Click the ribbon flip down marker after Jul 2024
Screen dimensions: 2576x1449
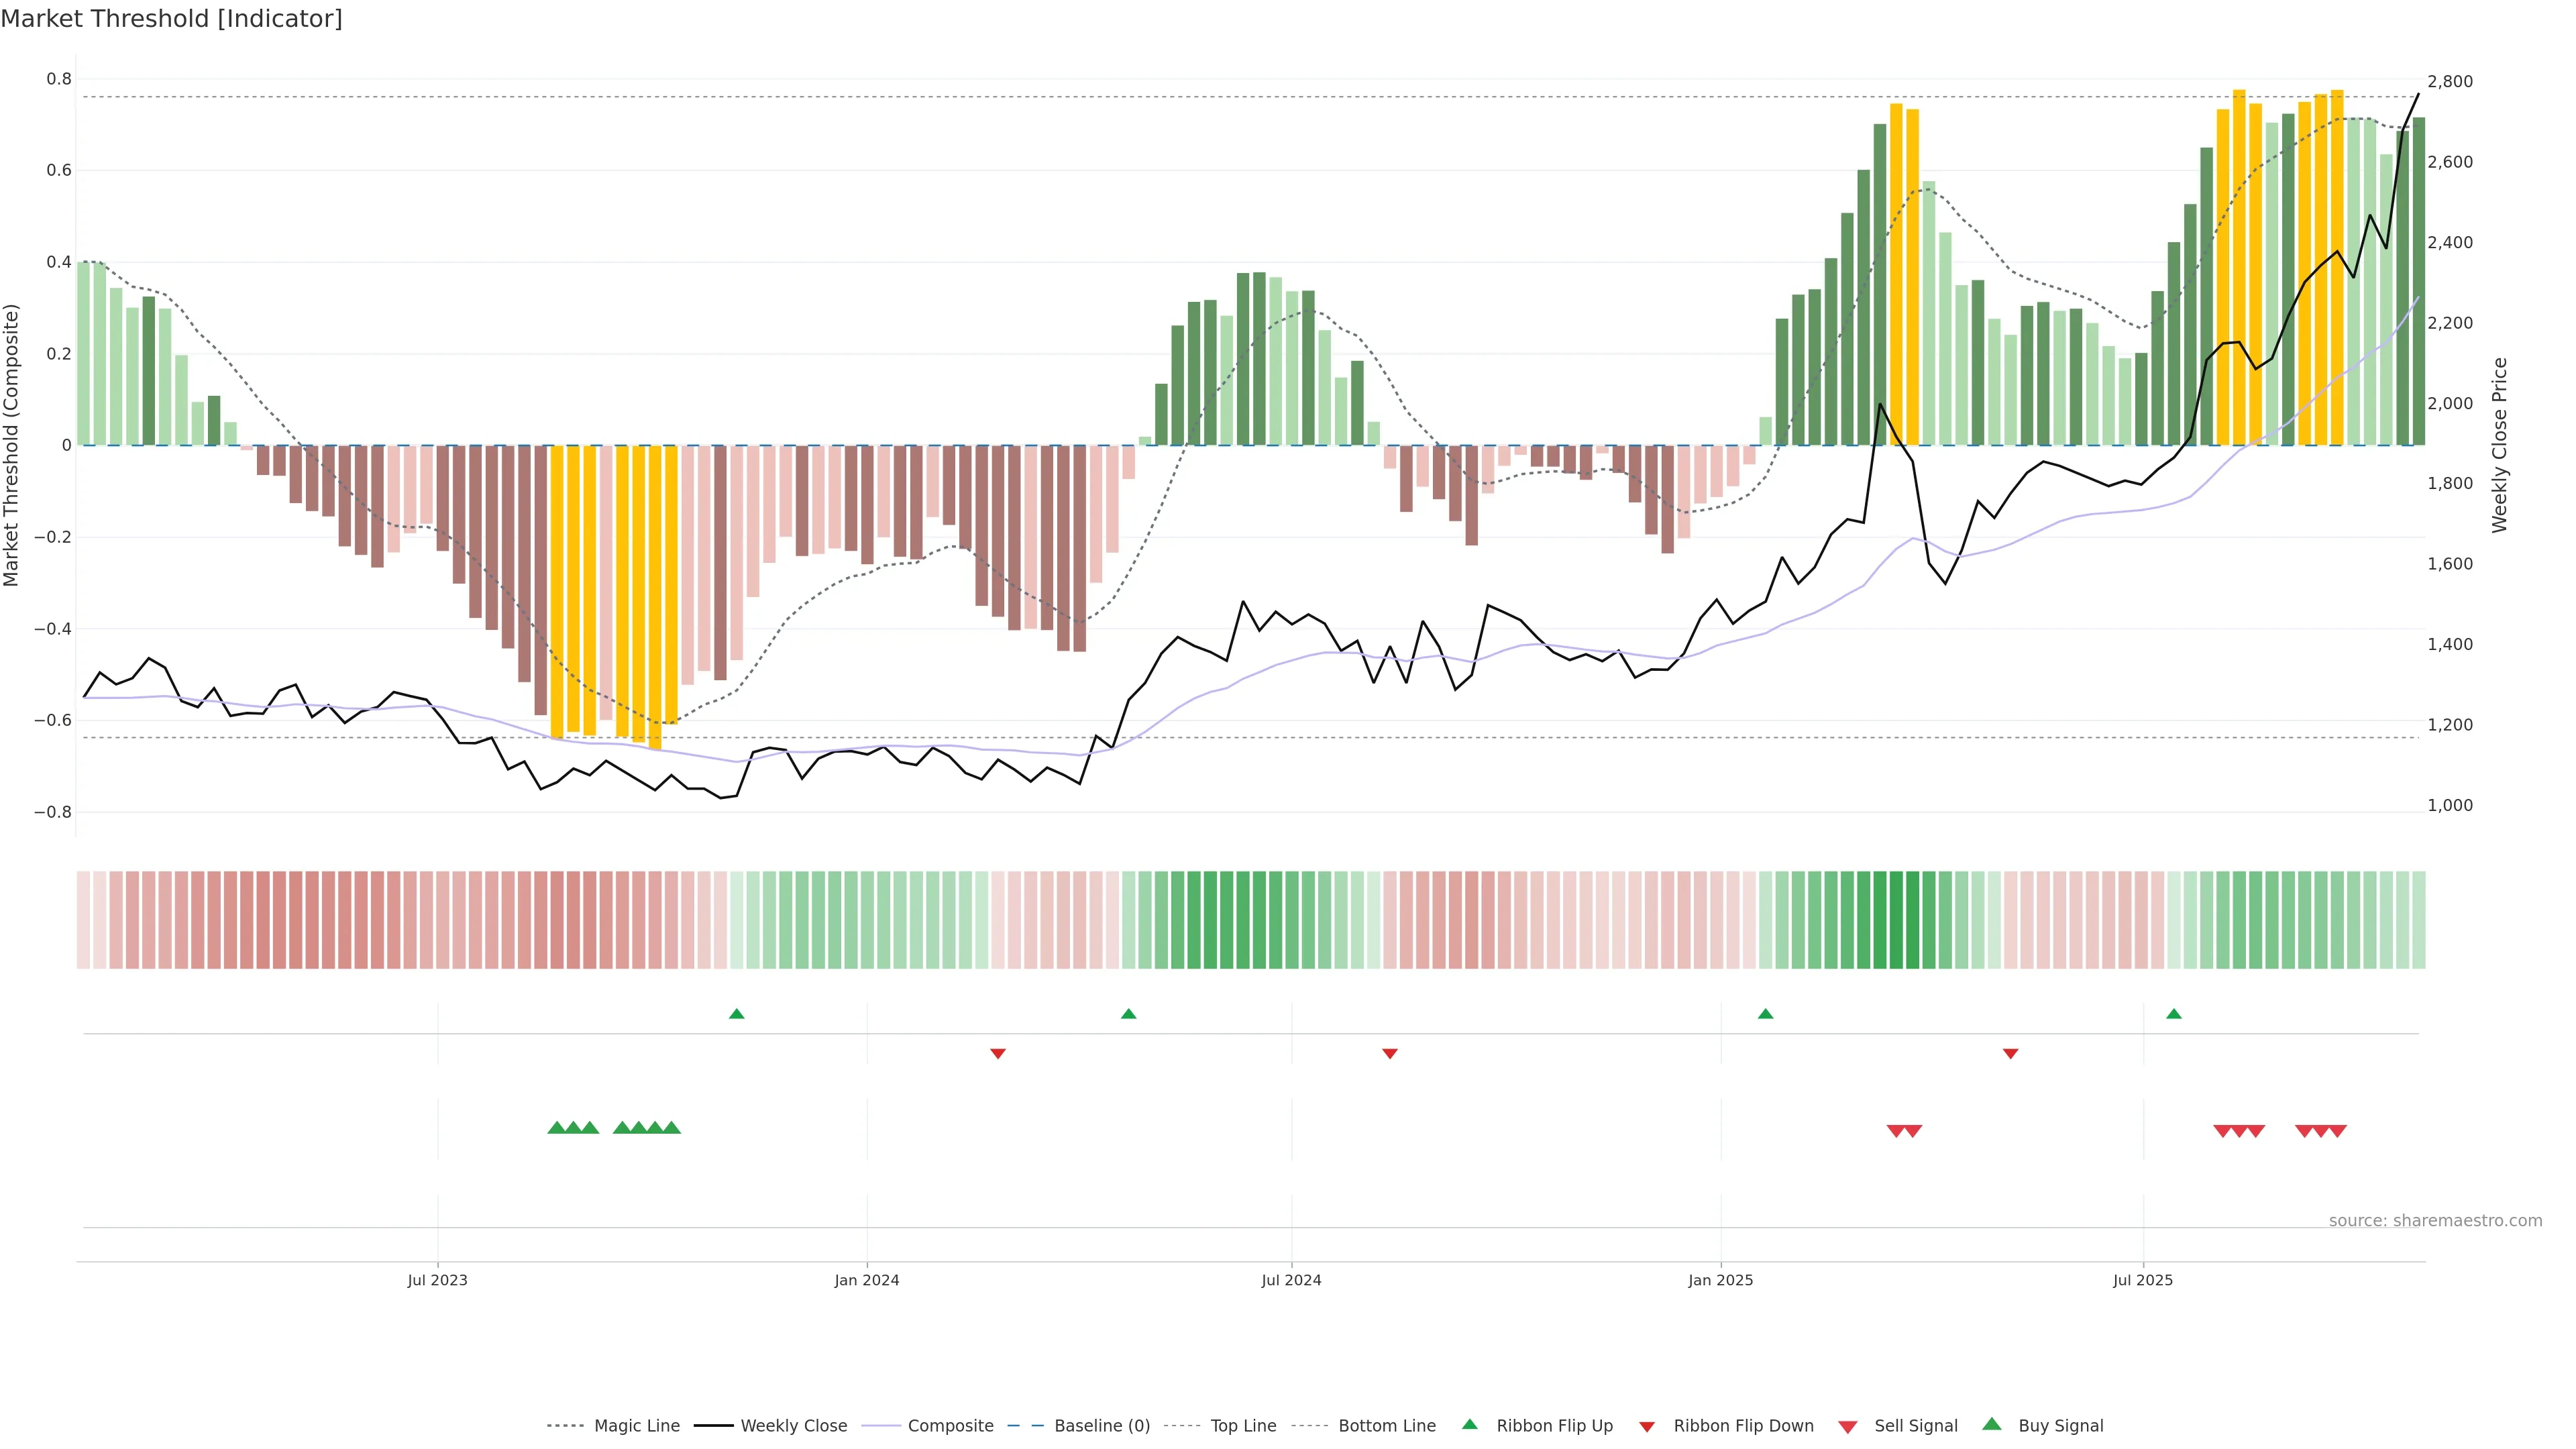coord(1390,1053)
